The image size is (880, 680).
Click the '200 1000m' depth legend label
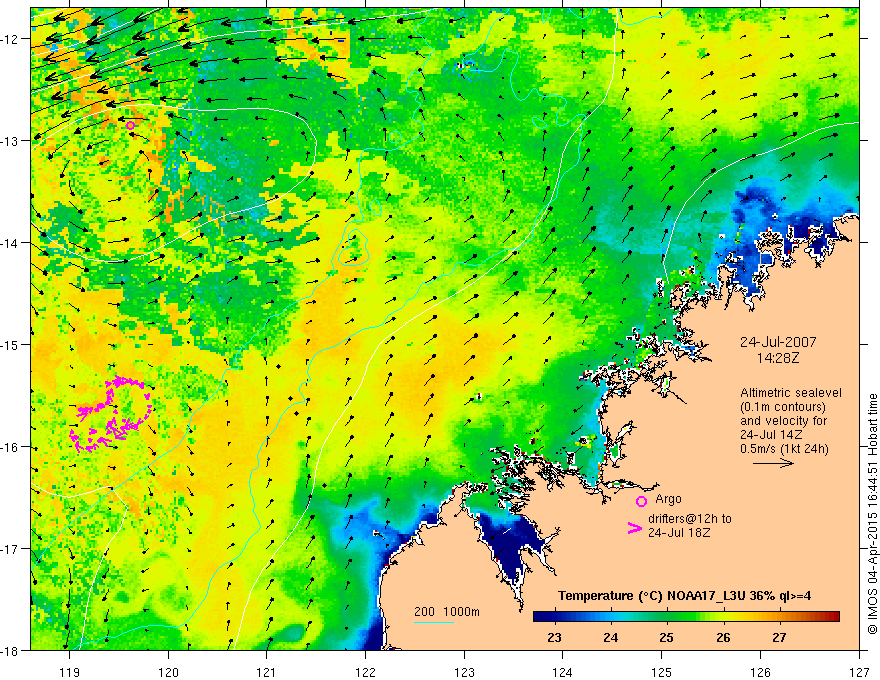447,612
